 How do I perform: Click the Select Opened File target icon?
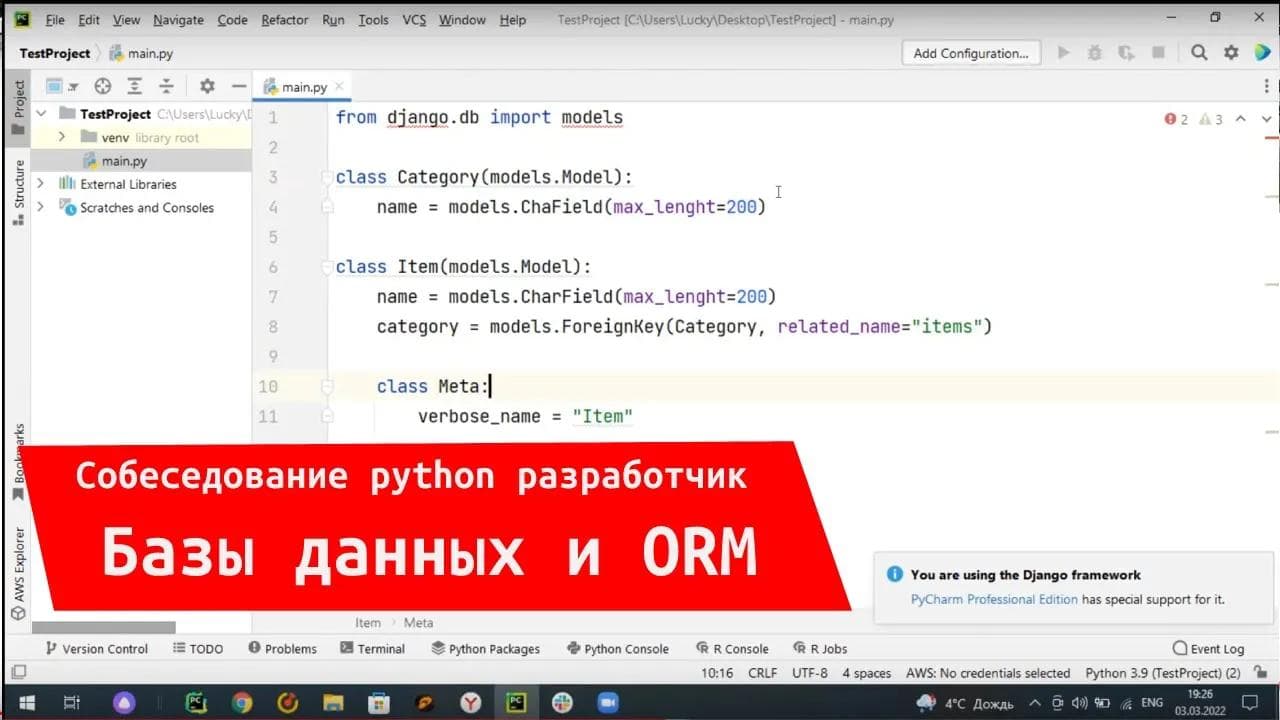click(x=102, y=86)
